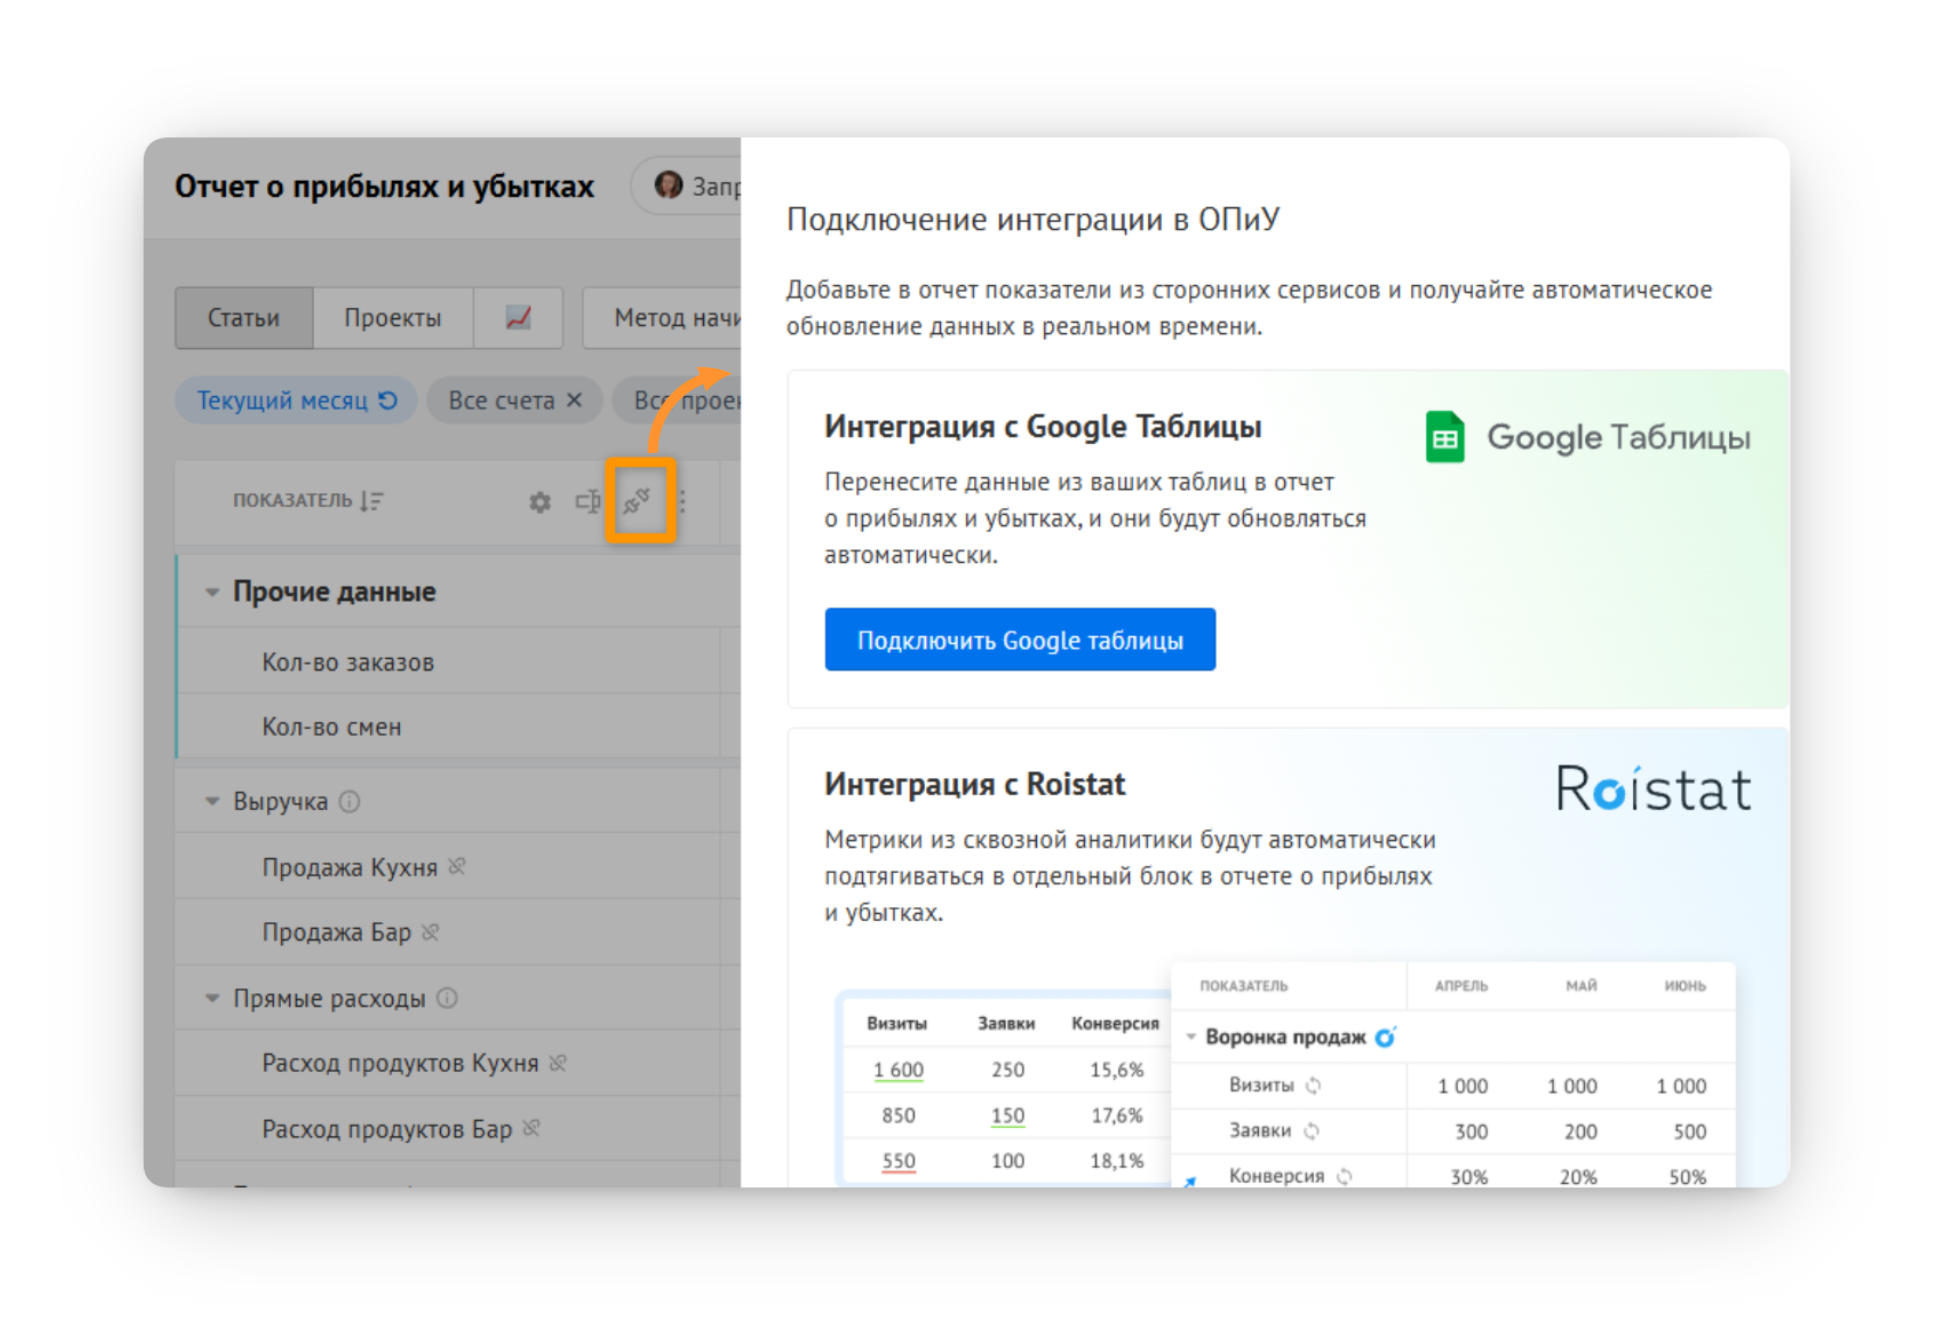Collapse the Выручка group
This screenshot has width=1940, height=1330.
click(212, 801)
